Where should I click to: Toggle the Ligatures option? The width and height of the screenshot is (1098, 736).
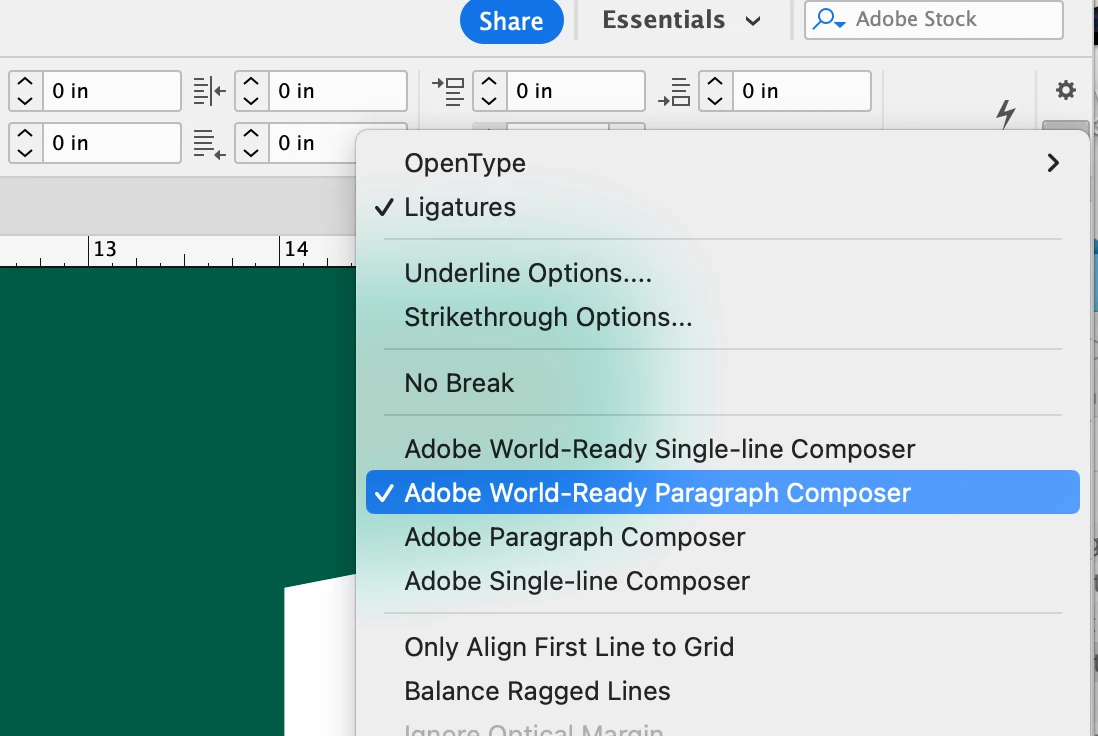[x=723, y=207]
